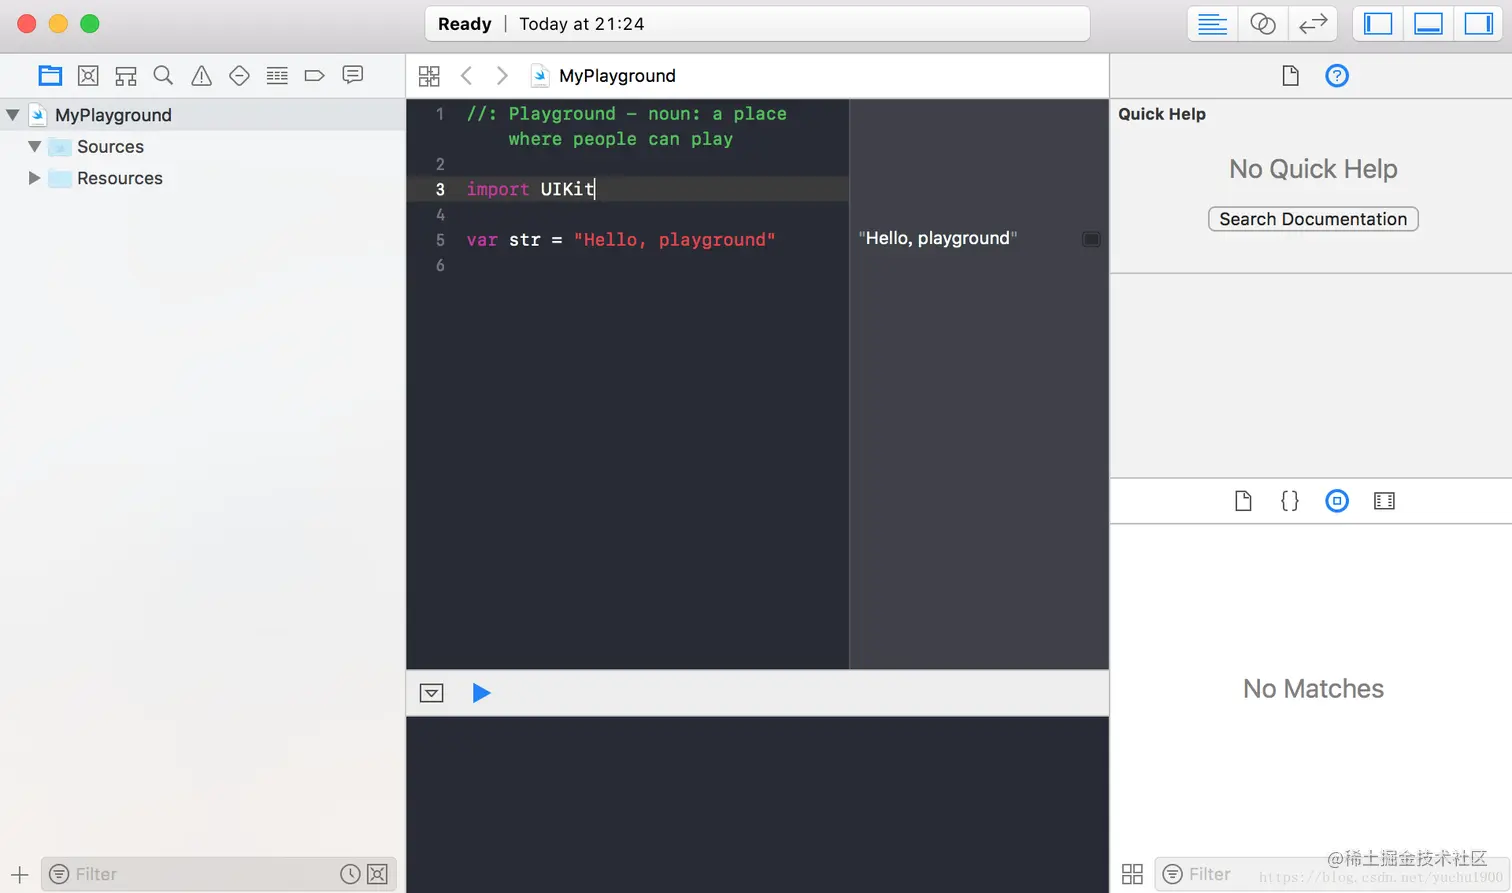Filter by source control status
Viewport: 1512px width, 893px height.
coord(377,874)
